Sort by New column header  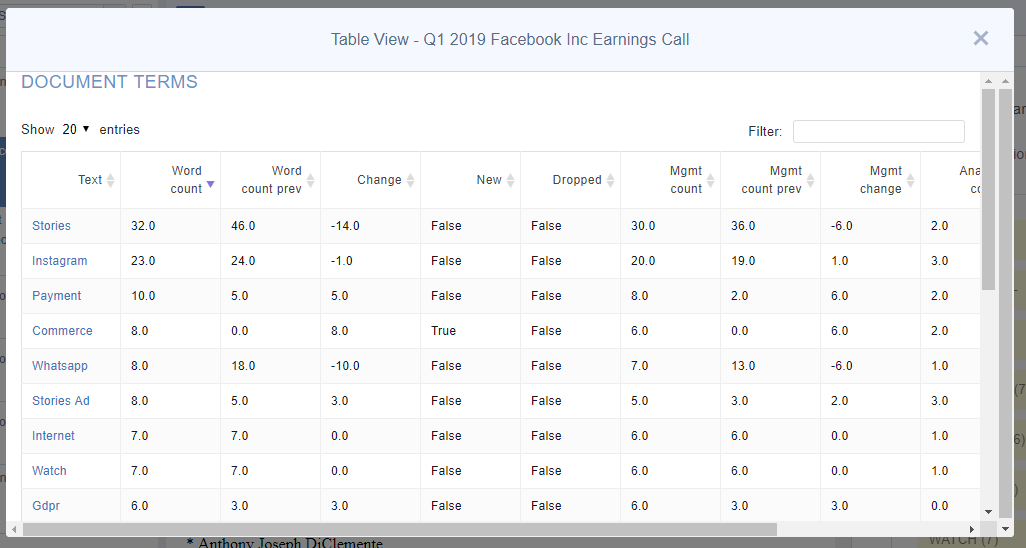(470, 180)
